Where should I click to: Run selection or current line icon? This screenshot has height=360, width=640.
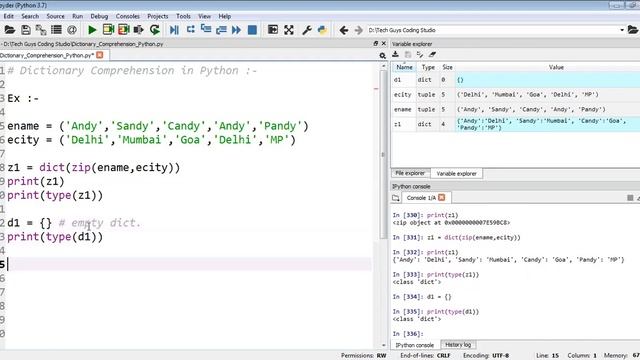pos(139,30)
